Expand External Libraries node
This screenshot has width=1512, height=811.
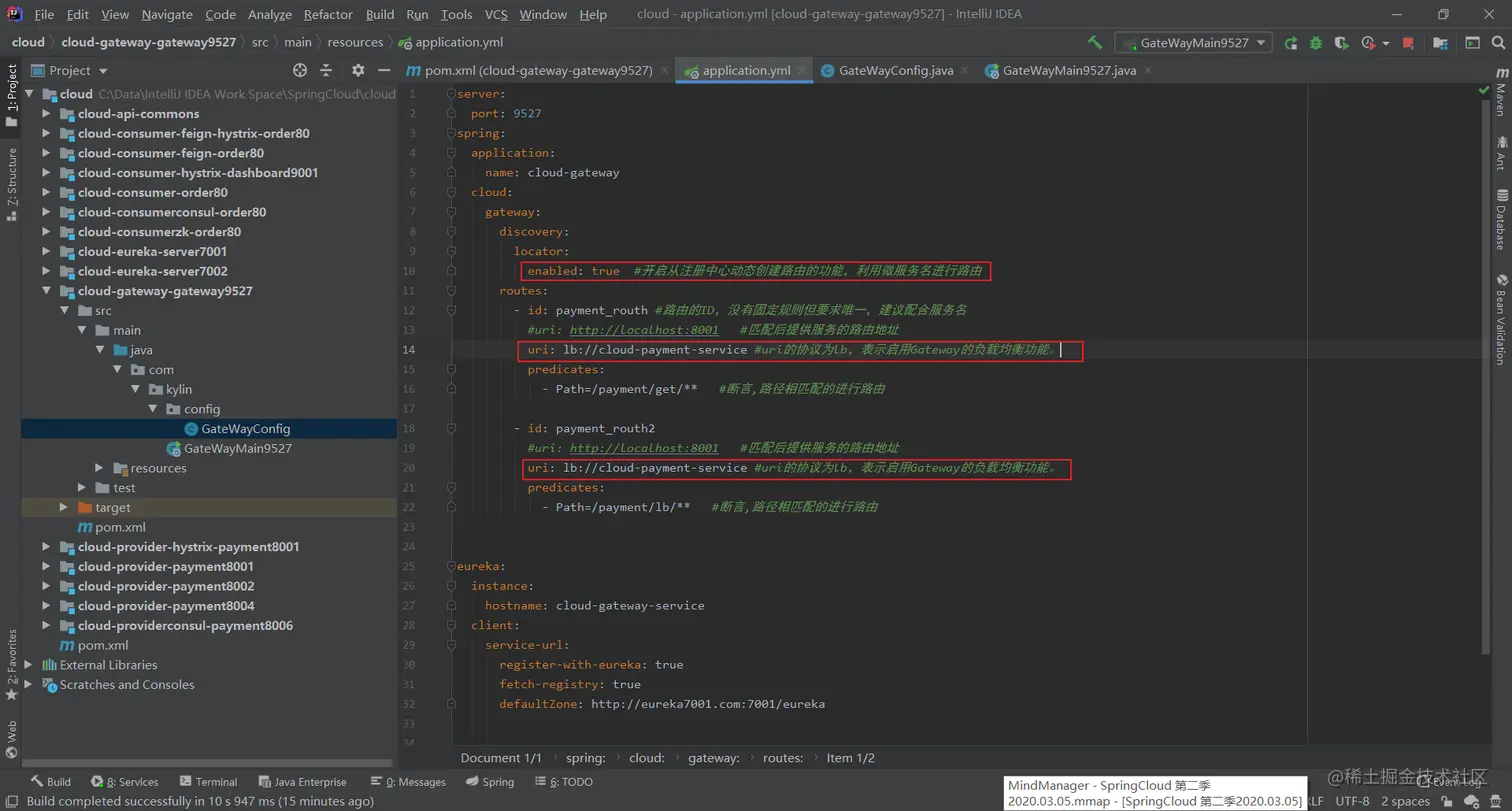pyautogui.click(x=28, y=665)
